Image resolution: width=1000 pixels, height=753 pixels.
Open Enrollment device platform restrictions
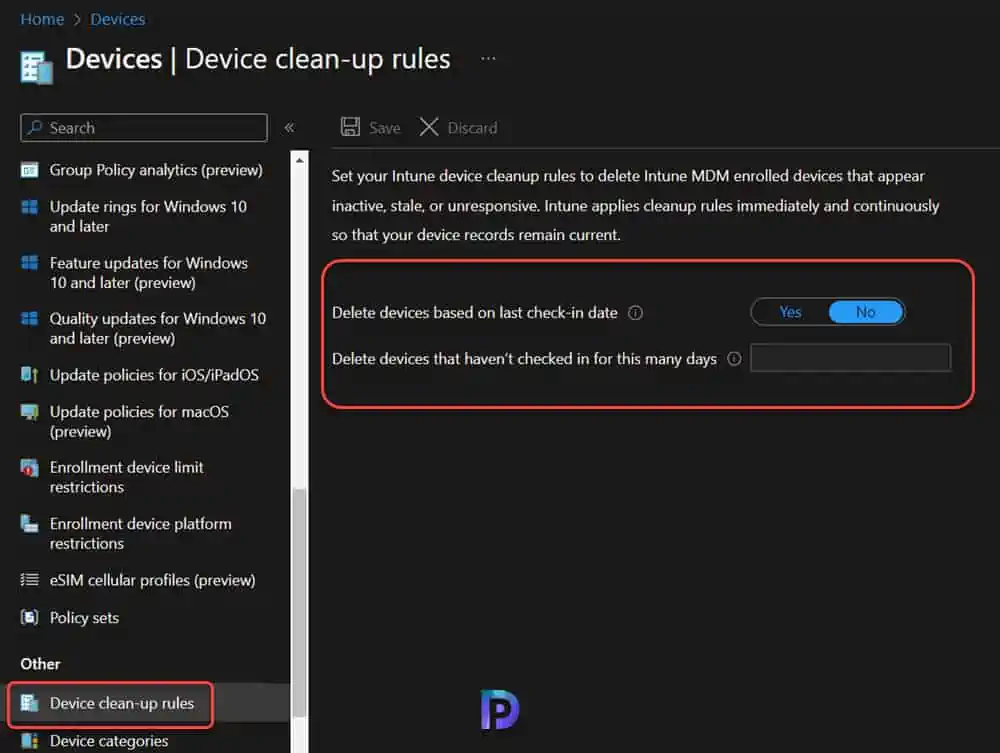click(x=140, y=533)
